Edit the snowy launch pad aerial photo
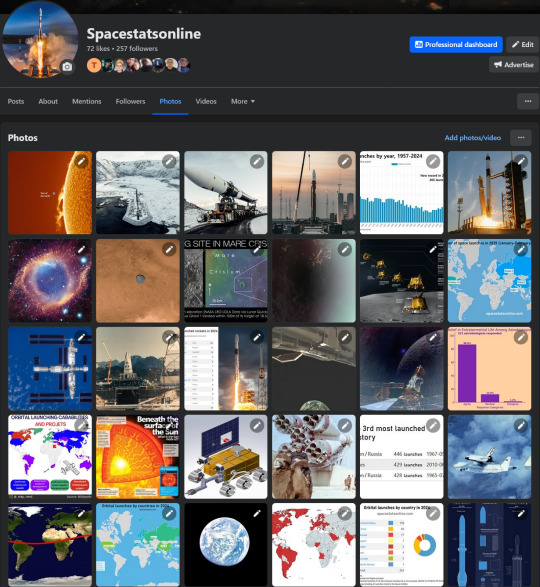The image size is (540, 587). [169, 161]
